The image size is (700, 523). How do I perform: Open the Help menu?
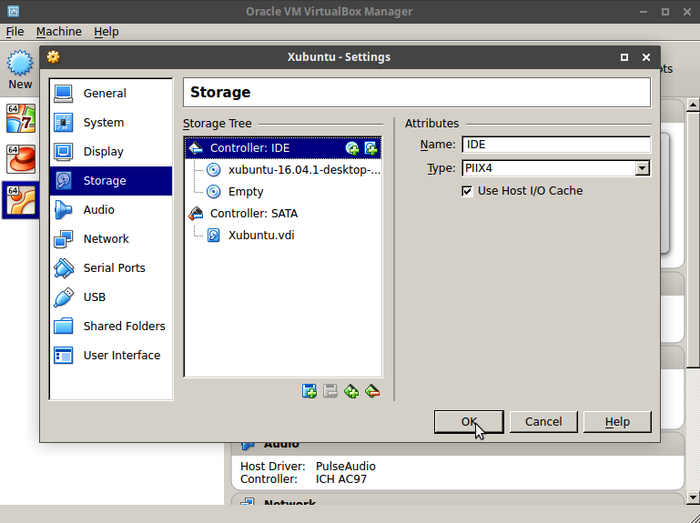pyautogui.click(x=106, y=32)
